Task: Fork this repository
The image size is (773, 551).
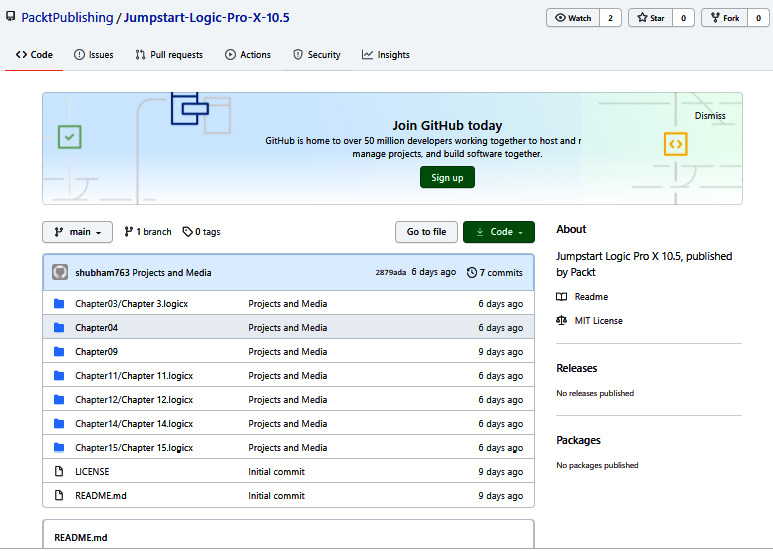Action: (x=725, y=18)
